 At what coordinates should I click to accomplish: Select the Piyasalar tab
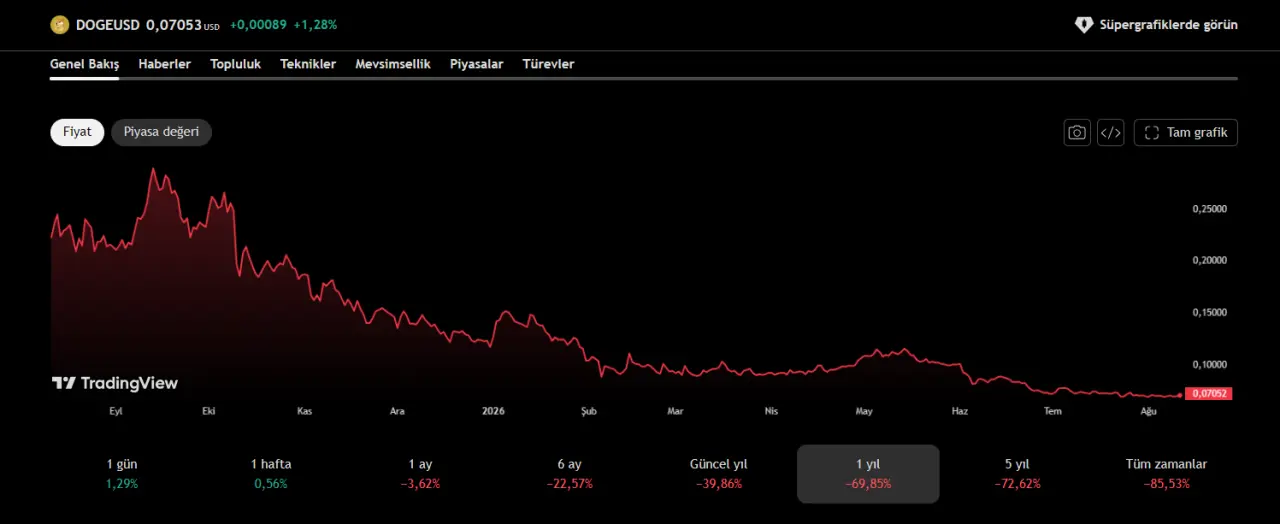pyautogui.click(x=477, y=64)
